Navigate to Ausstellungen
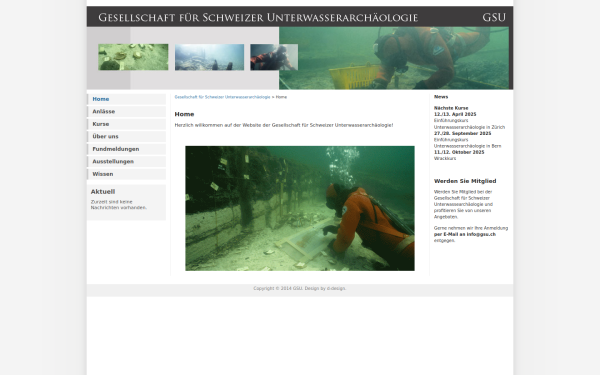The image size is (600, 375). point(127,161)
